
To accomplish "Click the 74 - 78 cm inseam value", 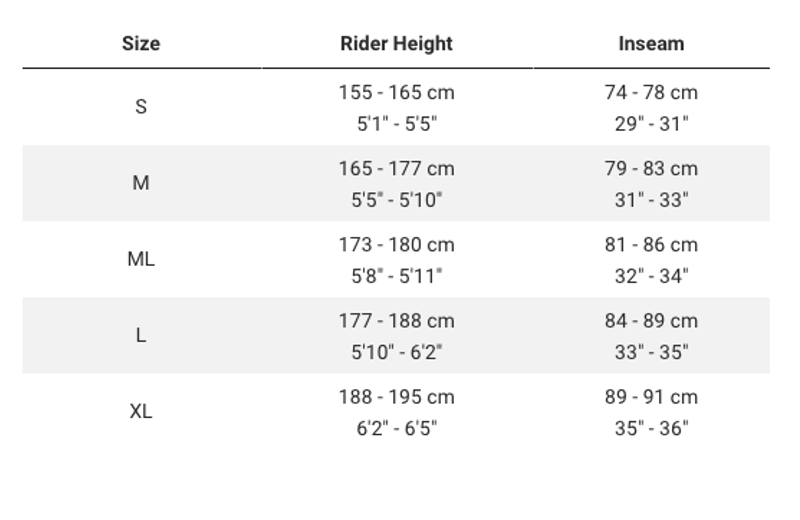I will pos(651,92).
